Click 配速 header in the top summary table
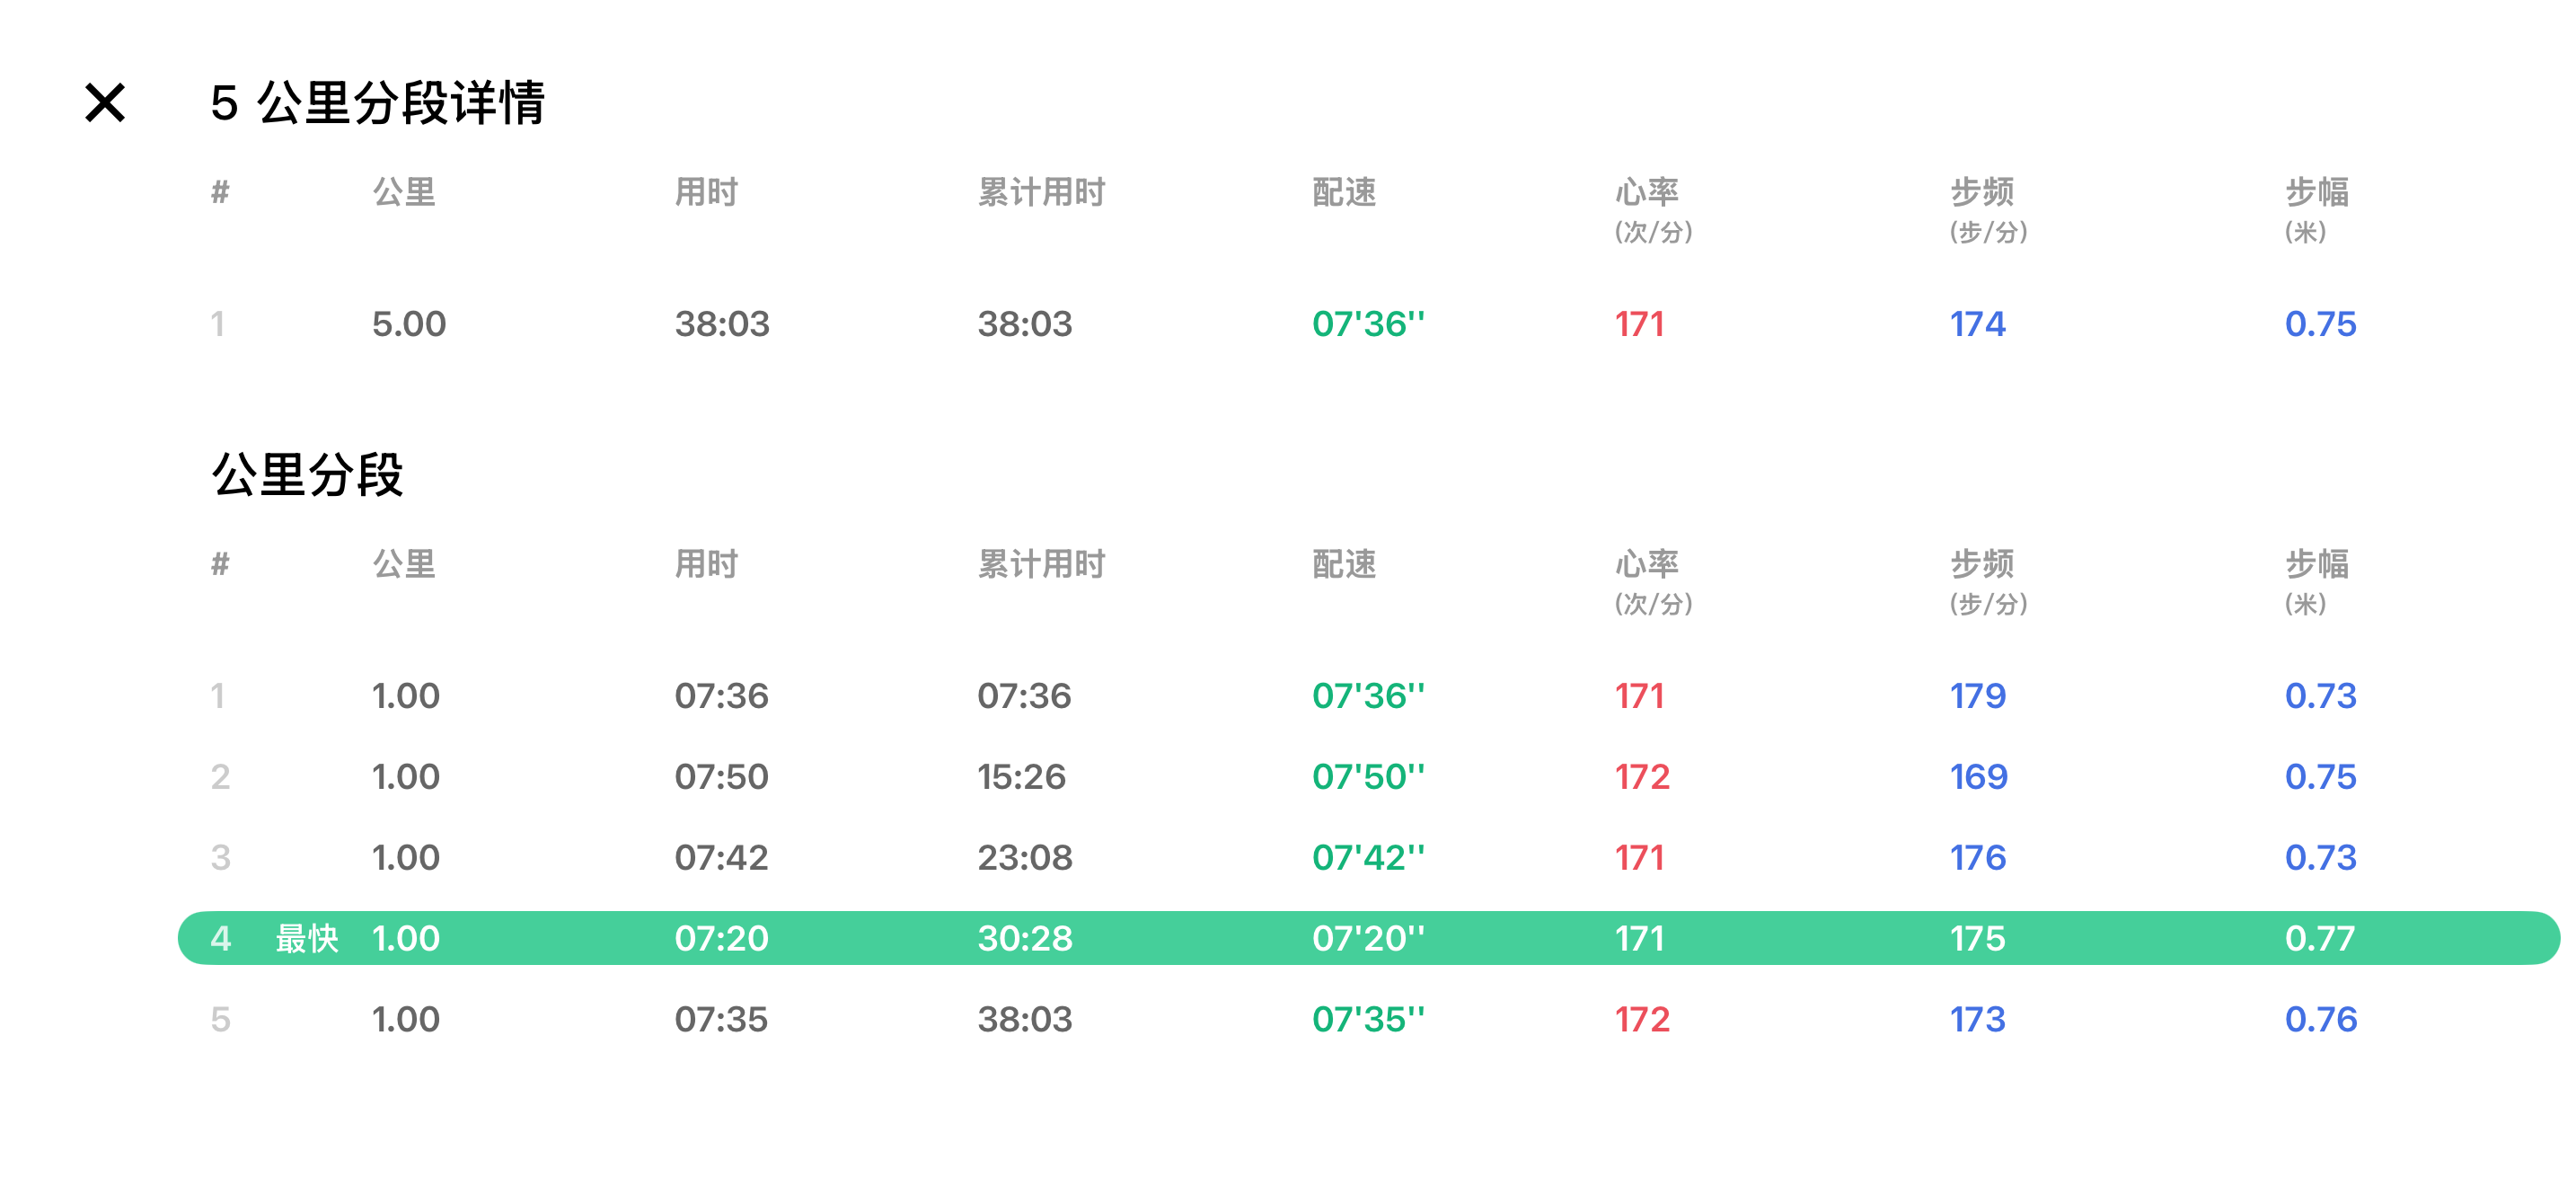2576x1186 pixels. pyautogui.click(x=1344, y=192)
